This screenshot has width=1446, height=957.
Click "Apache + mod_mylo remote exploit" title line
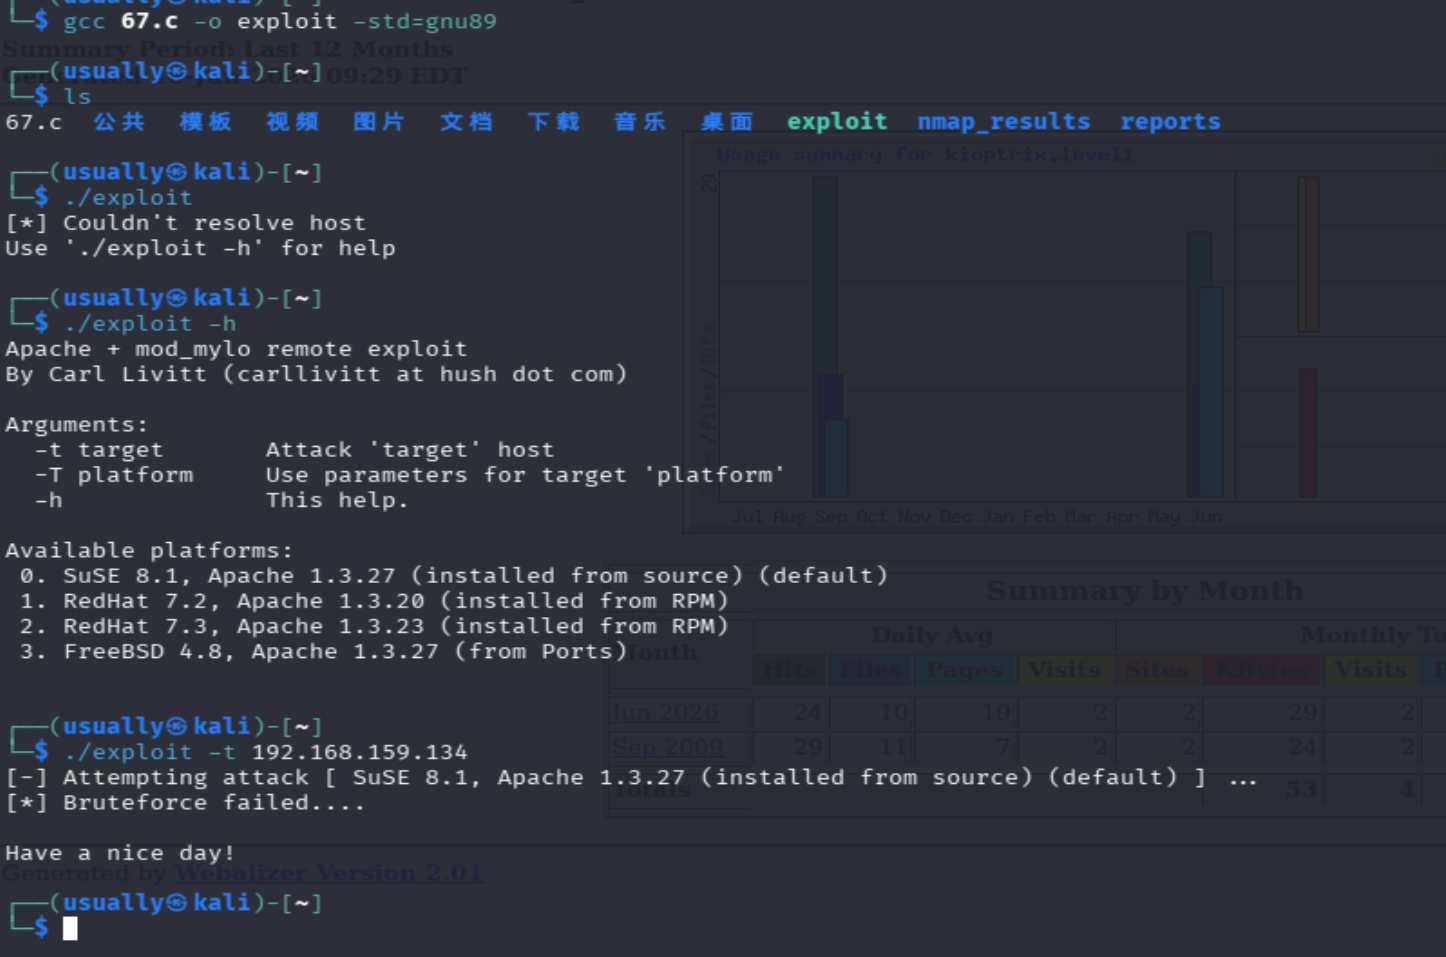tap(236, 349)
